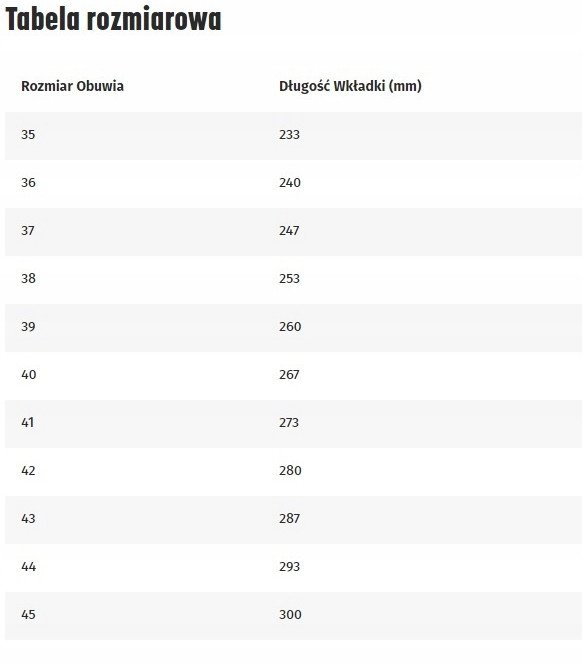This screenshot has height=665, width=582.
Task: Select shoe size 41 cell
Action: click(x=28, y=422)
